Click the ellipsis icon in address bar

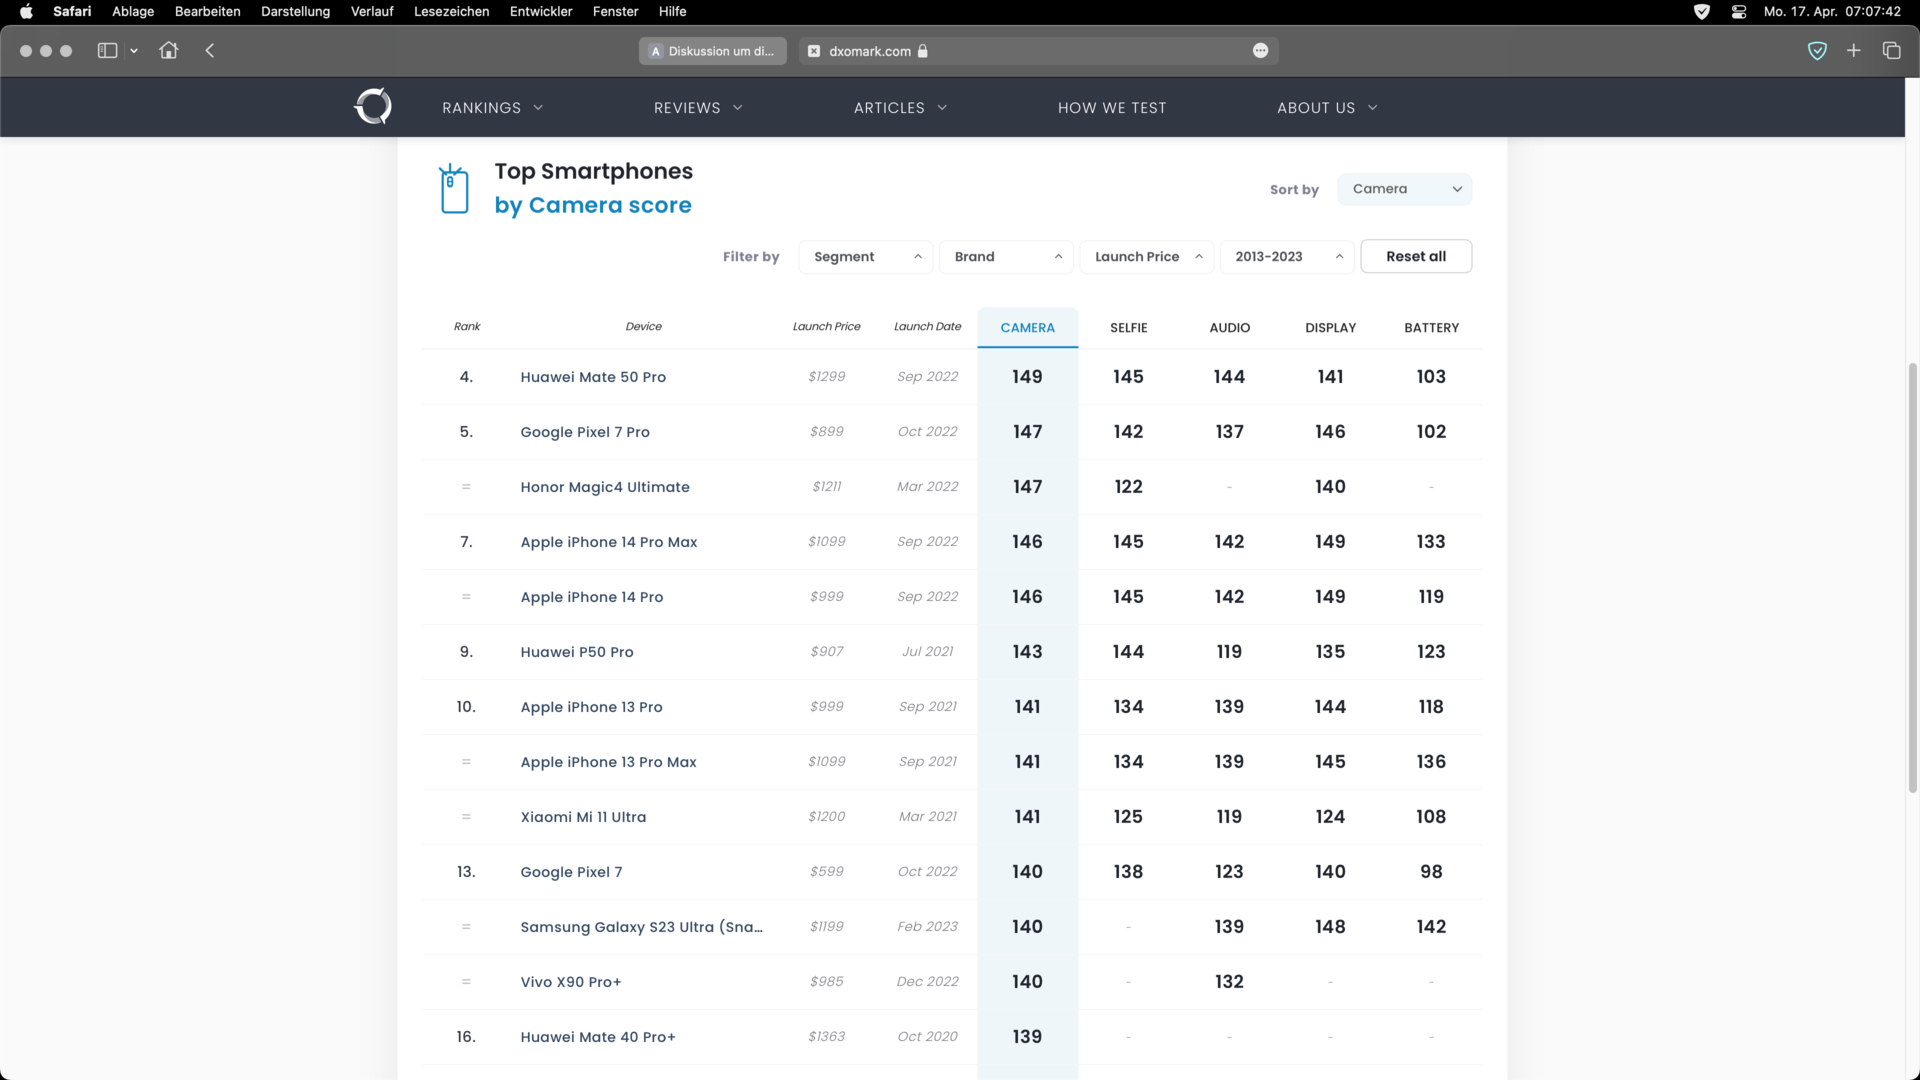coord(1260,51)
